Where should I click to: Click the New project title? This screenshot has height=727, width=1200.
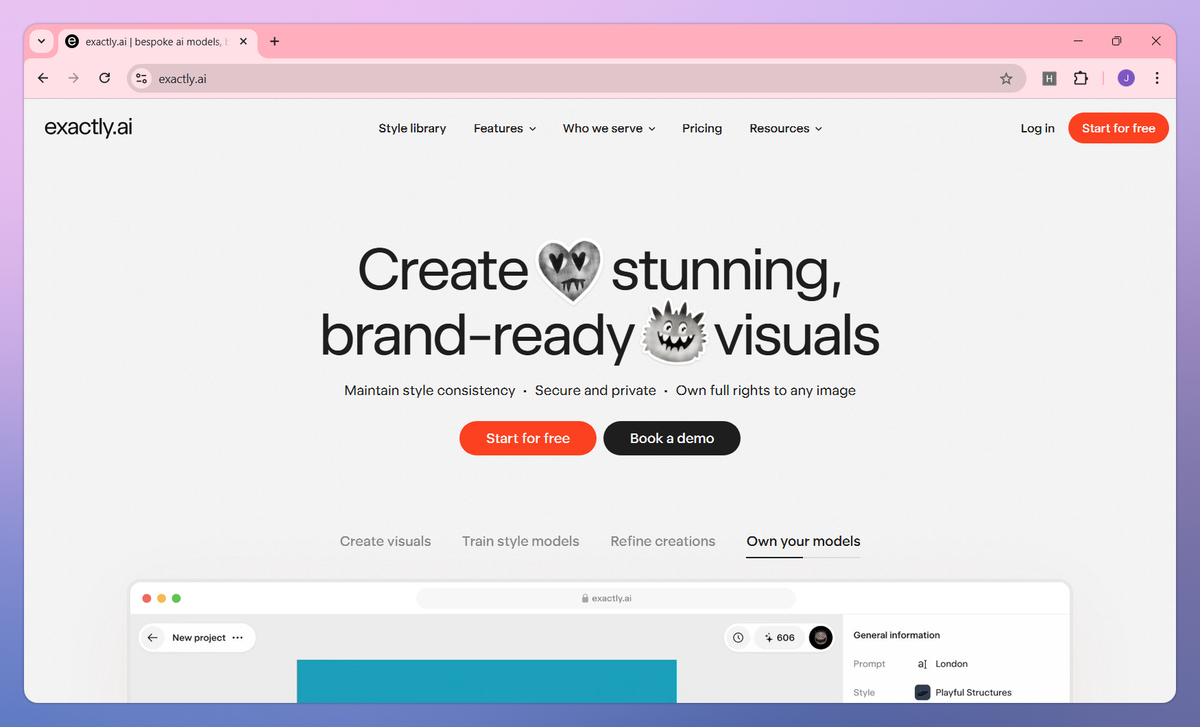(x=199, y=637)
